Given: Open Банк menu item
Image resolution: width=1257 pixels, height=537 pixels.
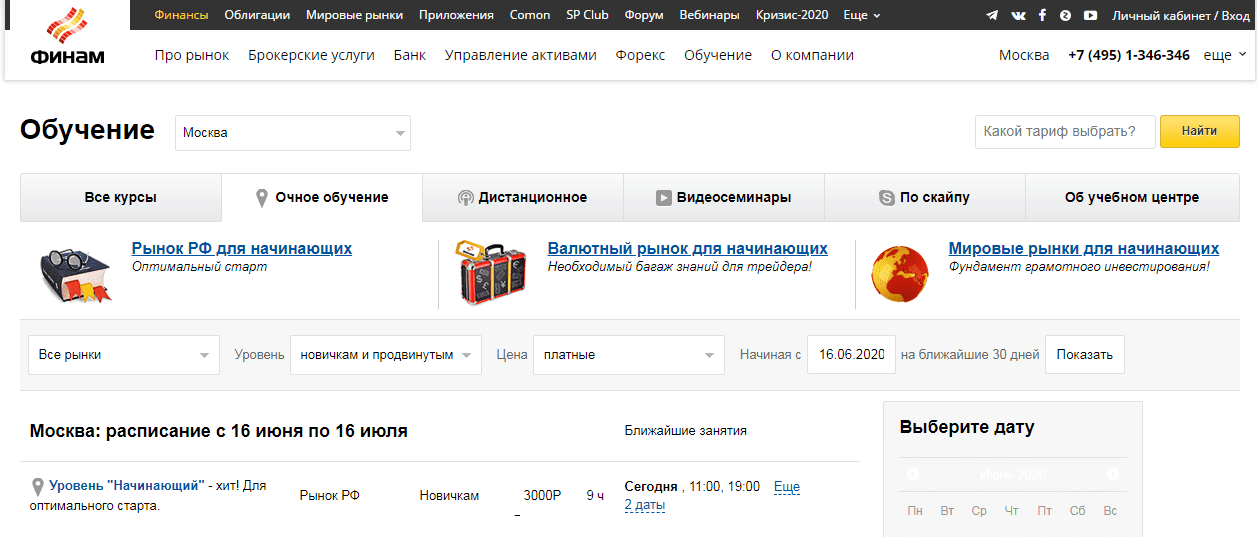Looking at the screenshot, I should 410,55.
